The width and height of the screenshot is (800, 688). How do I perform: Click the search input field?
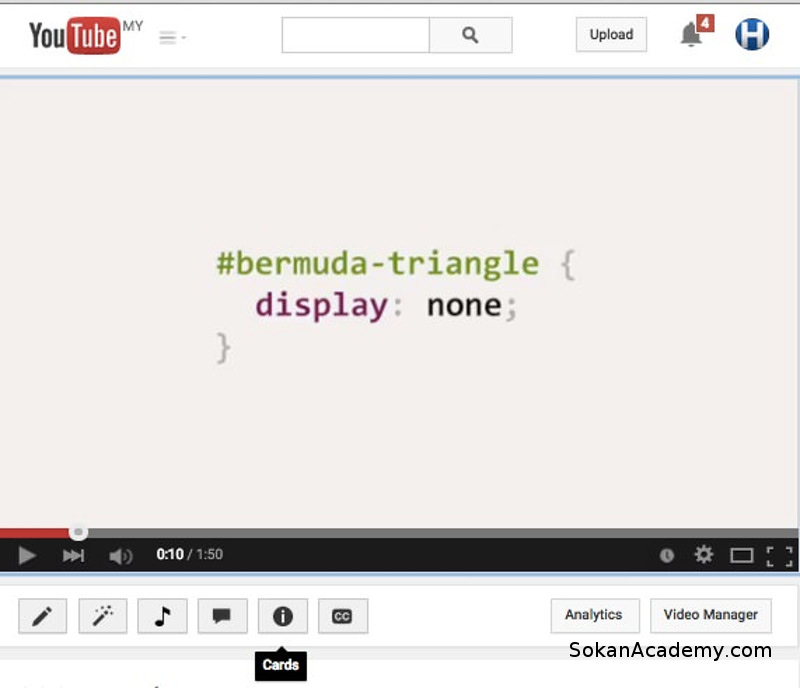355,35
